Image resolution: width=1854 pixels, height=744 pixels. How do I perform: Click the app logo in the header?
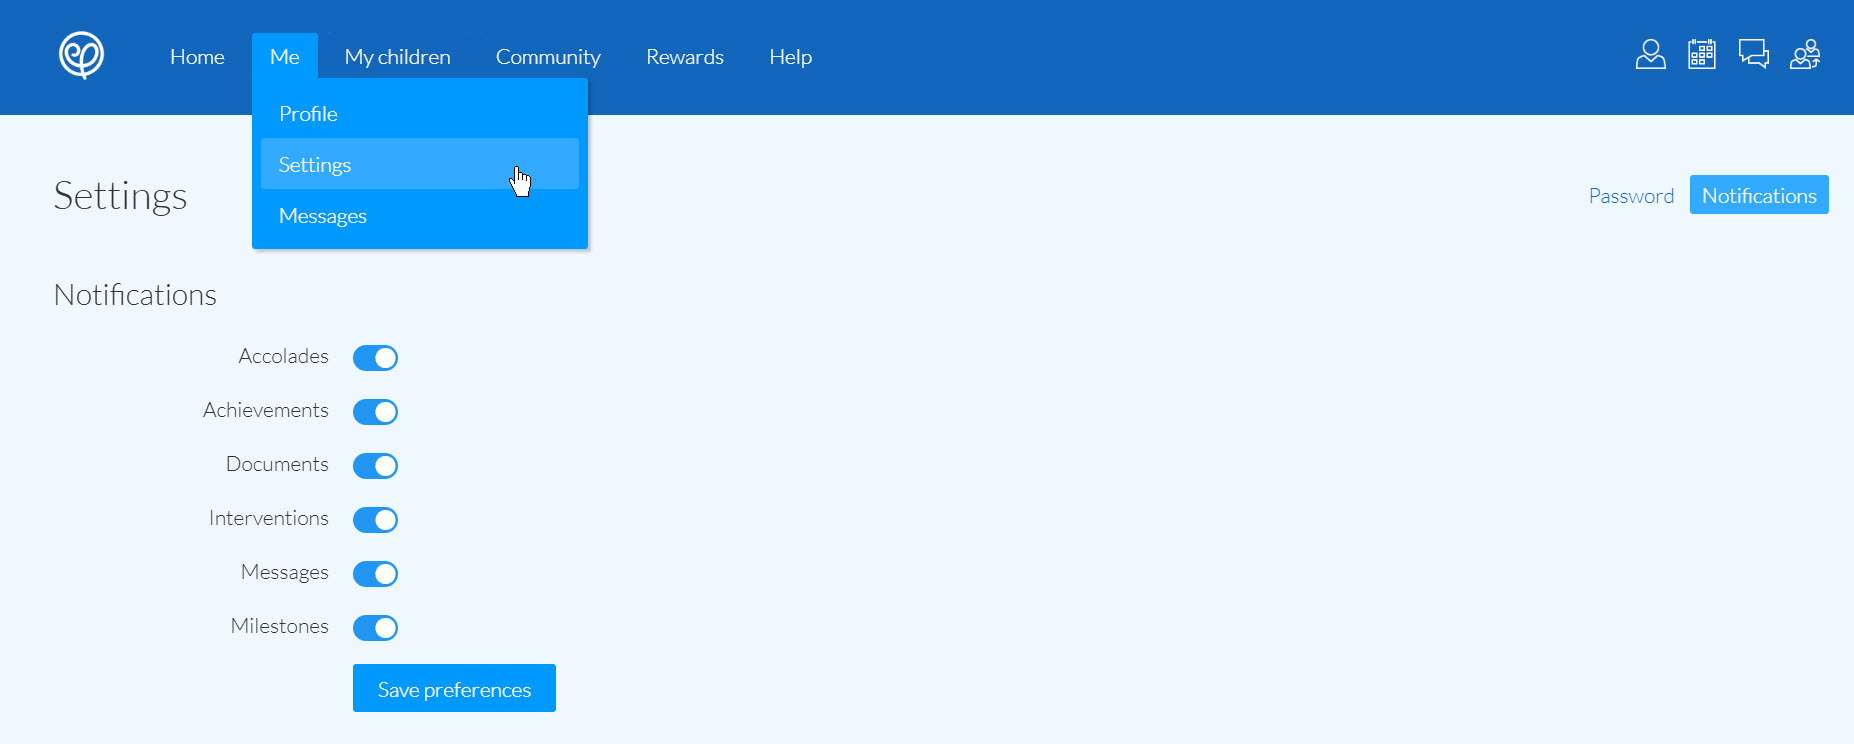(81, 55)
